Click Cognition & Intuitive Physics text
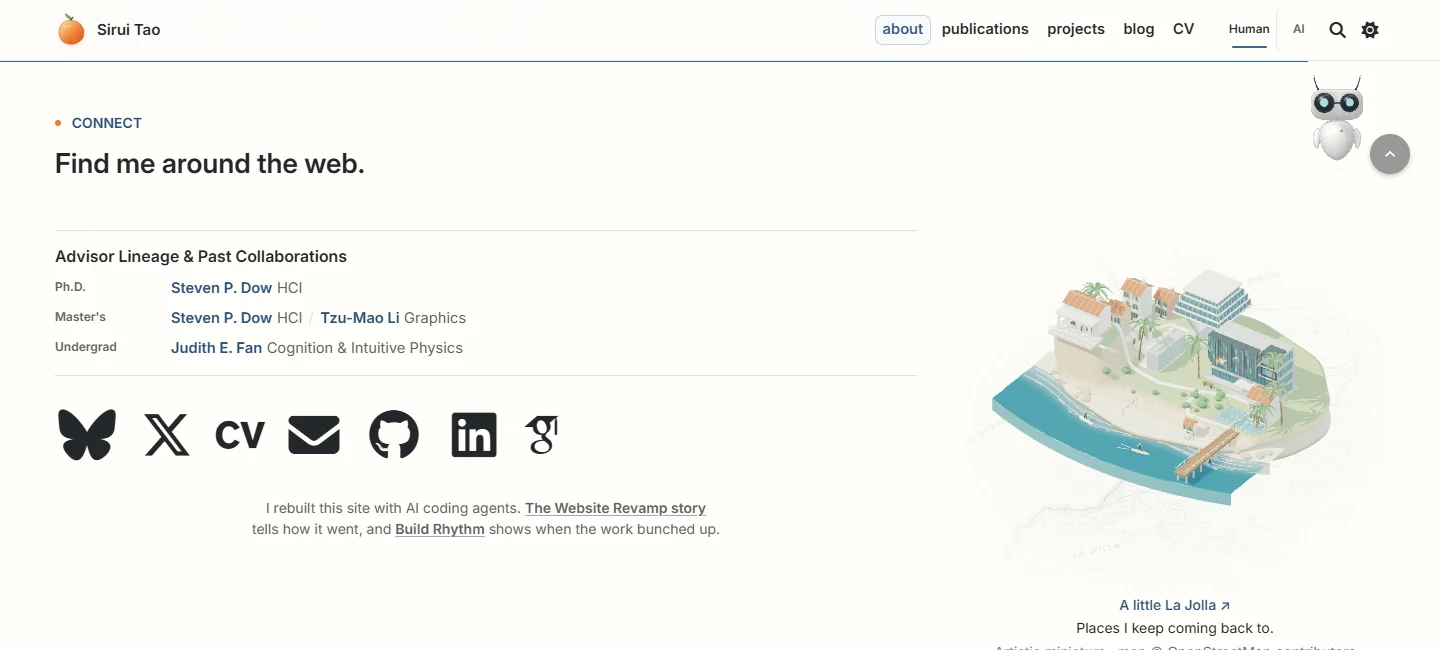This screenshot has width=1440, height=650. coord(365,348)
